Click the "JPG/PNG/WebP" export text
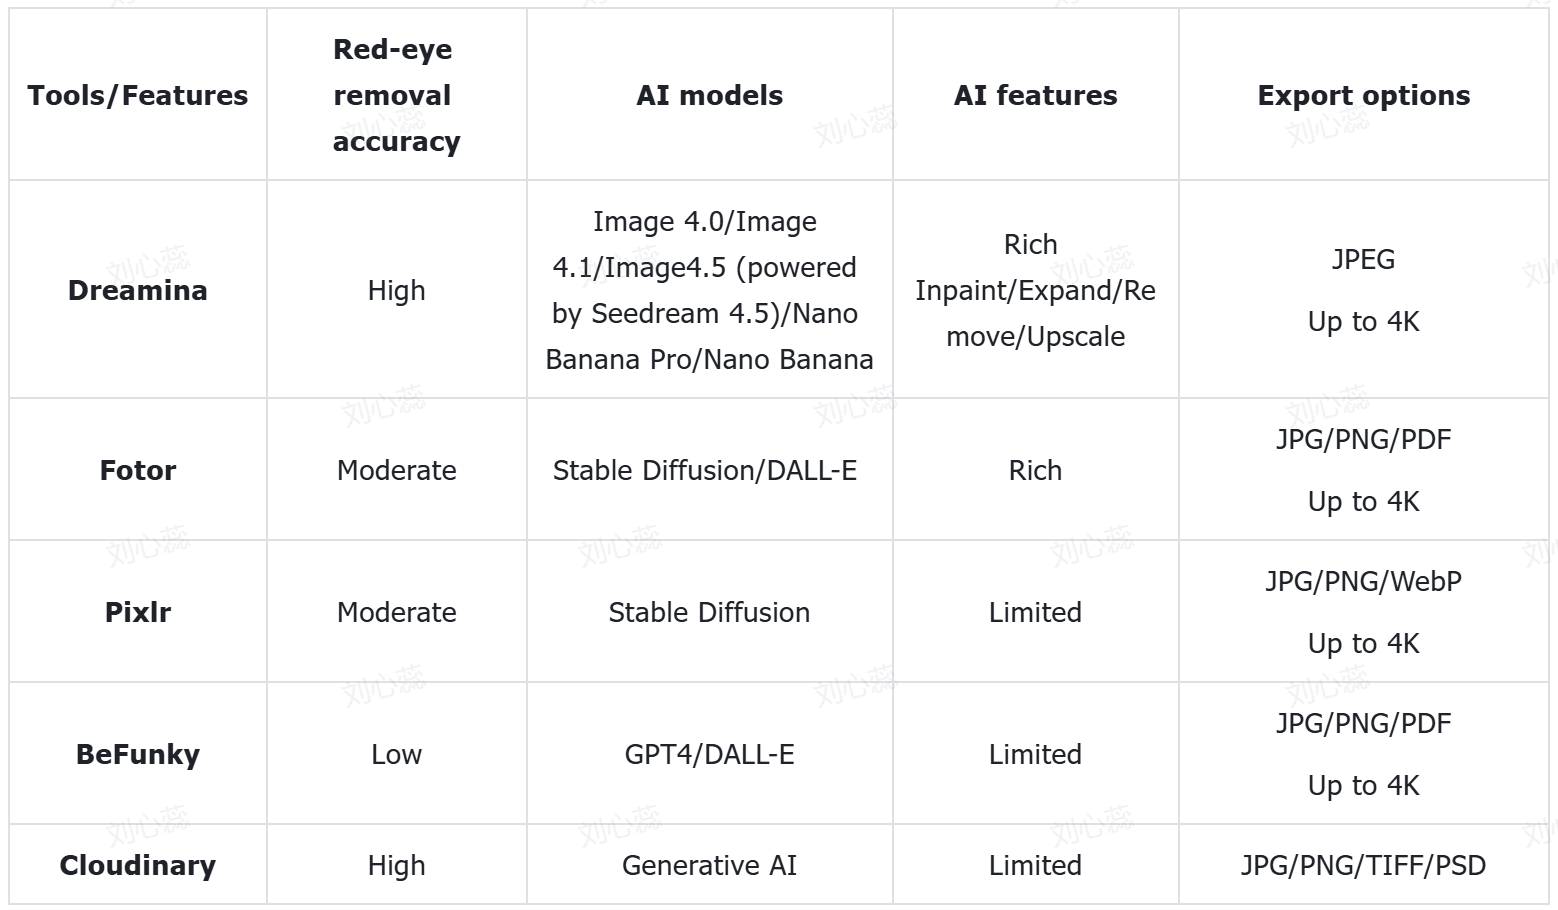 click(1363, 581)
